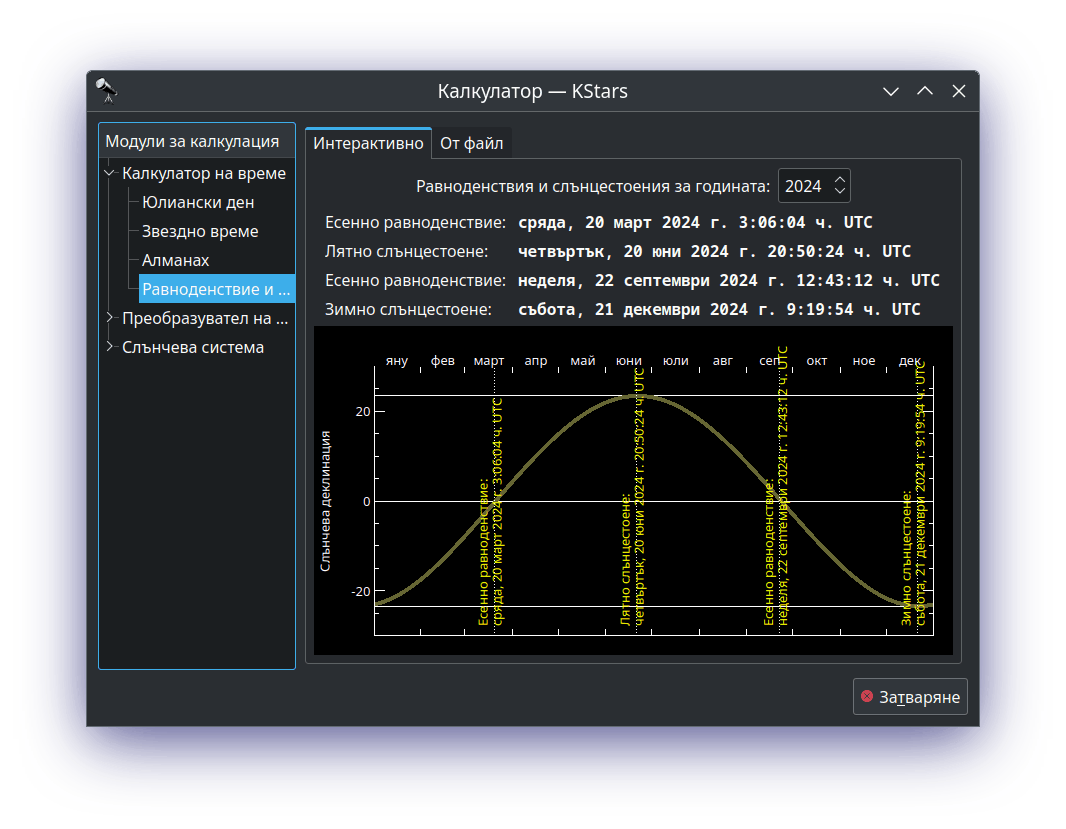Expand the Преобразувател на… tree node

(110, 318)
